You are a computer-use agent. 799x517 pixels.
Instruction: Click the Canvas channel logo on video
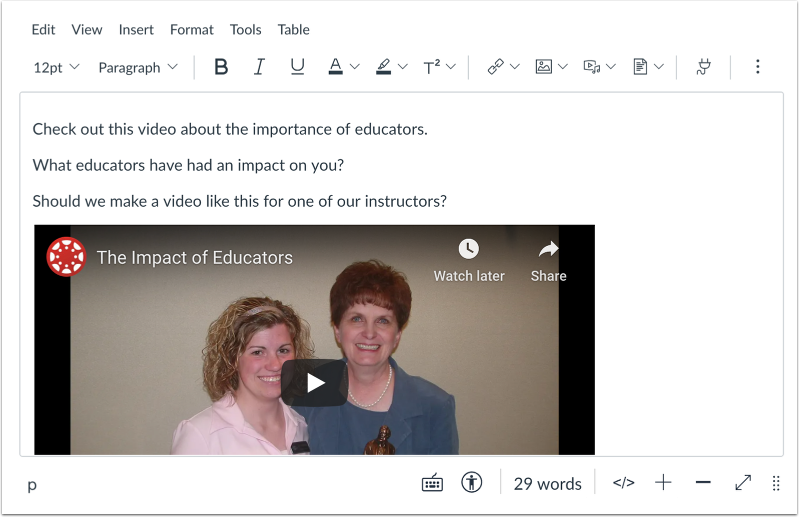[x=66, y=257]
